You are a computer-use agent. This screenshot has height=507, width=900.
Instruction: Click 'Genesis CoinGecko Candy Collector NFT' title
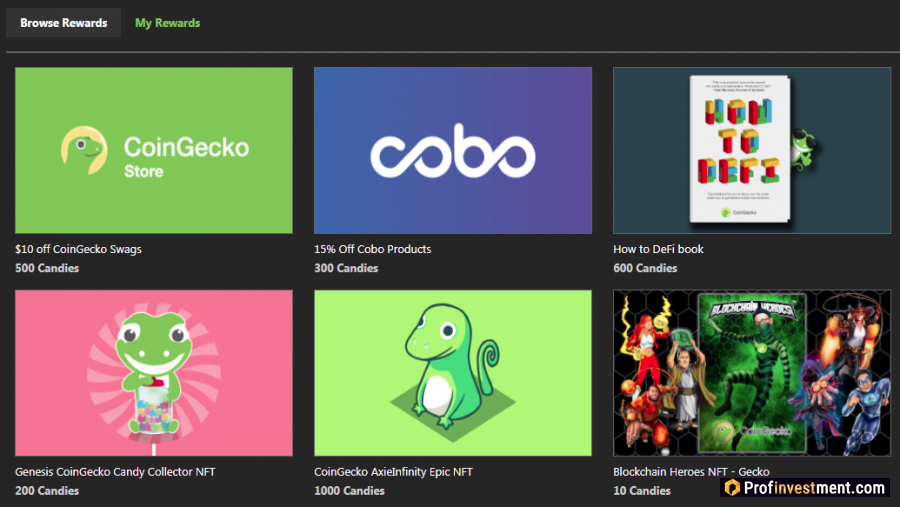click(x=115, y=472)
